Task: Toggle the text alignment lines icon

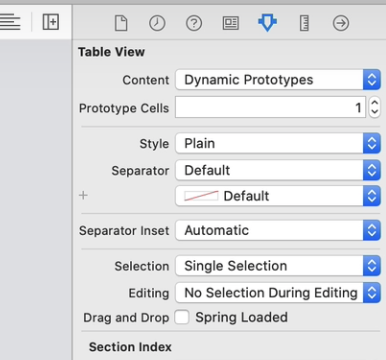Action: [10, 22]
